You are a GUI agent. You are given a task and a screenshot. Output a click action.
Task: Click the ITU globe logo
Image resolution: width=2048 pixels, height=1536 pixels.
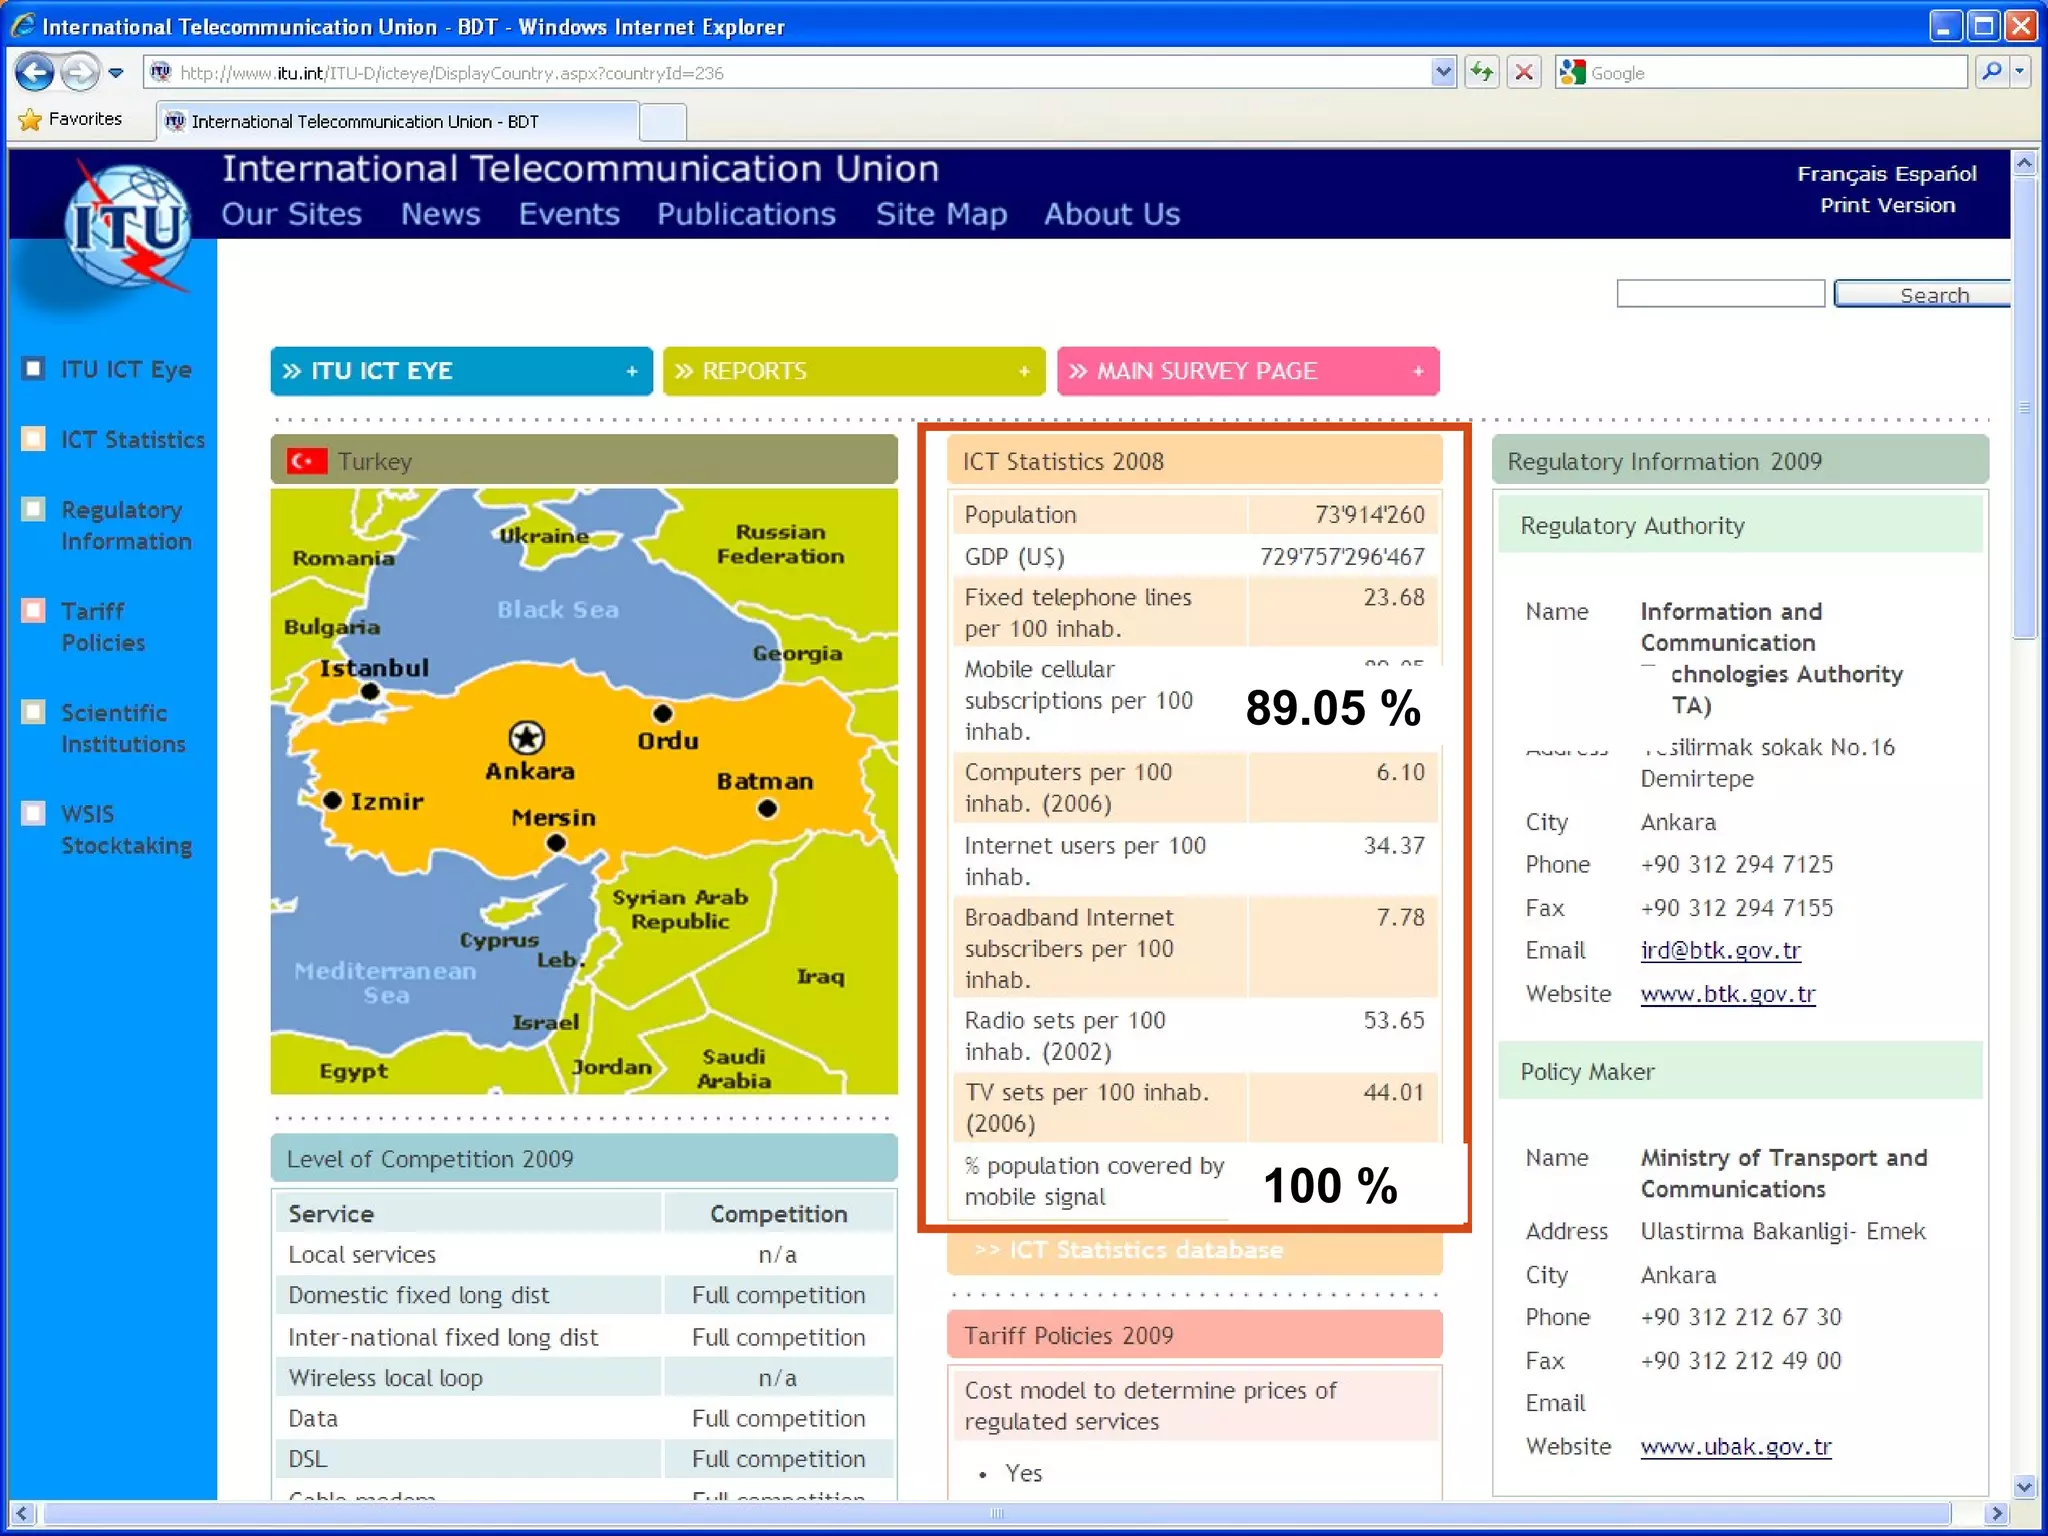(x=128, y=228)
